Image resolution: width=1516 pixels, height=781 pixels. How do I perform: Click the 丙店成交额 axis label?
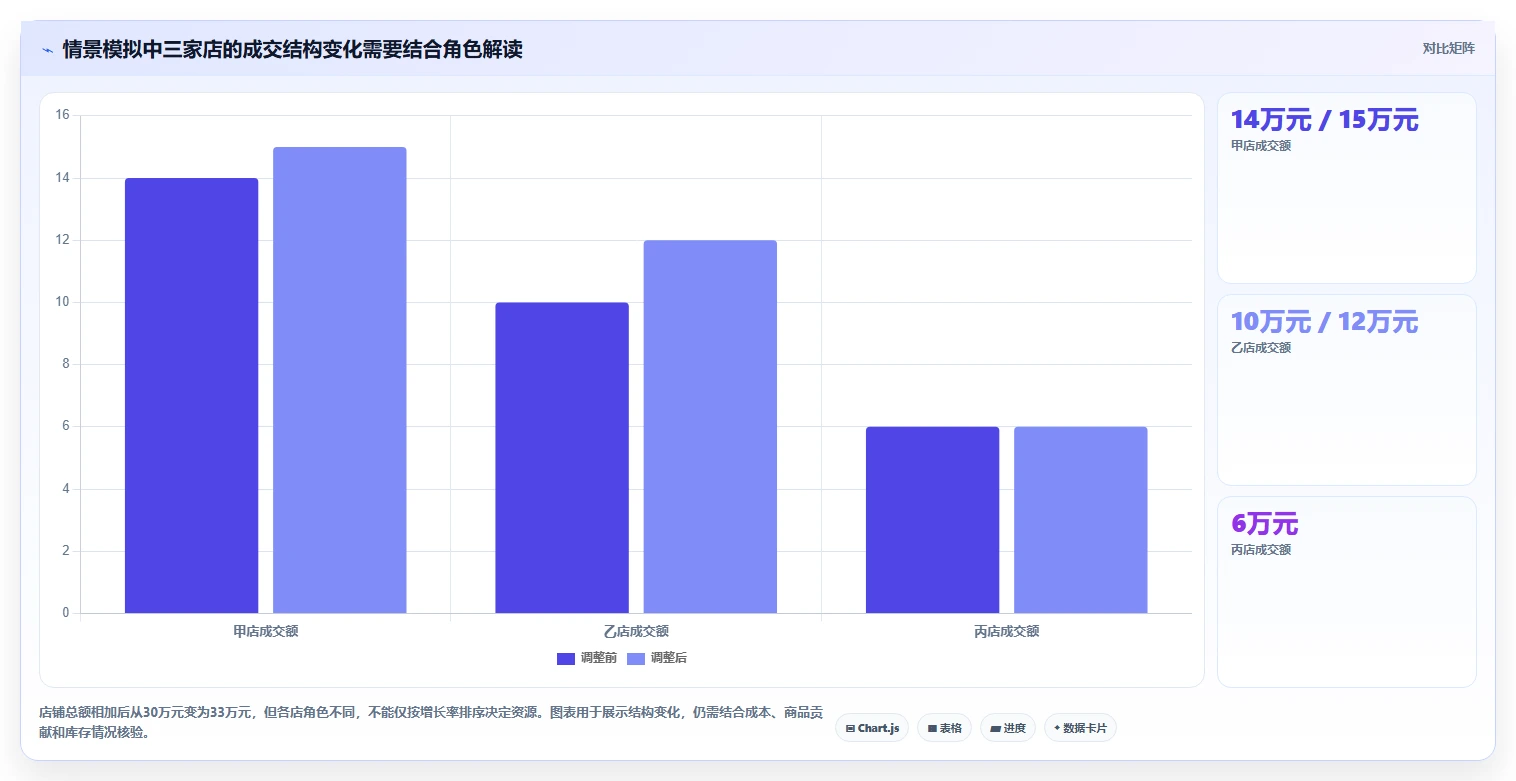click(x=1006, y=632)
